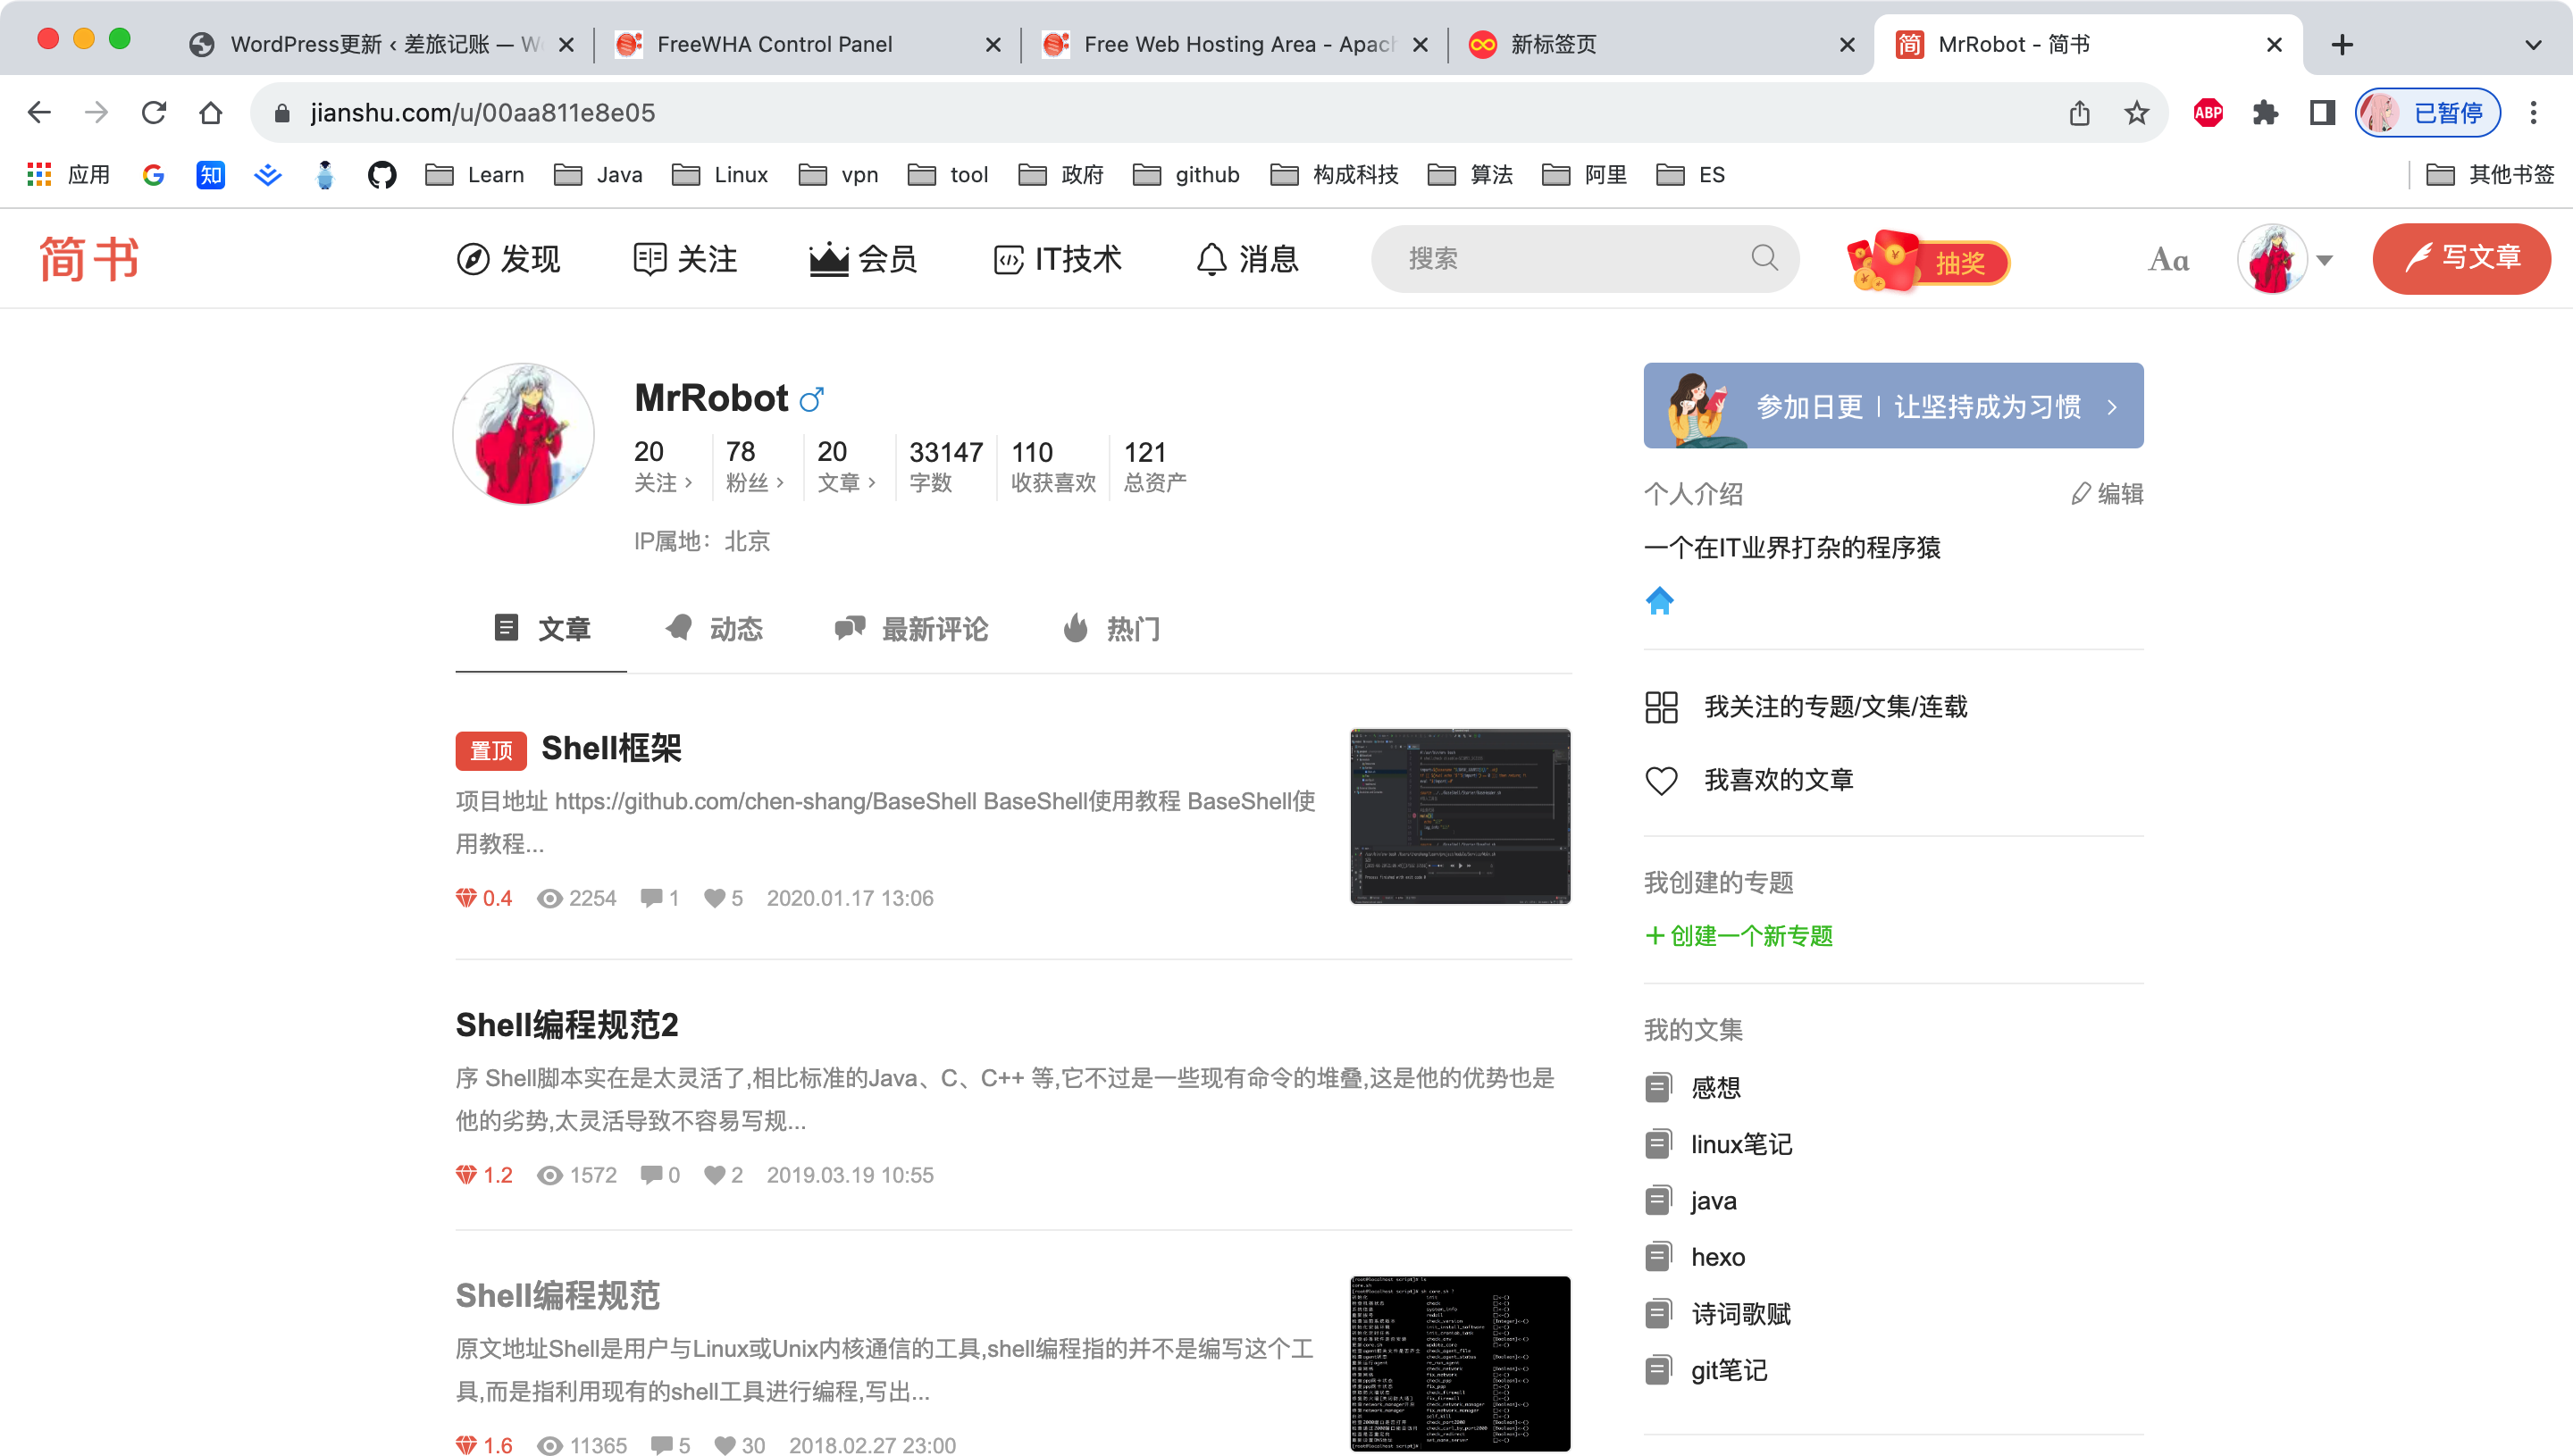
Task: Click the red envelope 抽奖 lottery icon
Action: [1927, 261]
